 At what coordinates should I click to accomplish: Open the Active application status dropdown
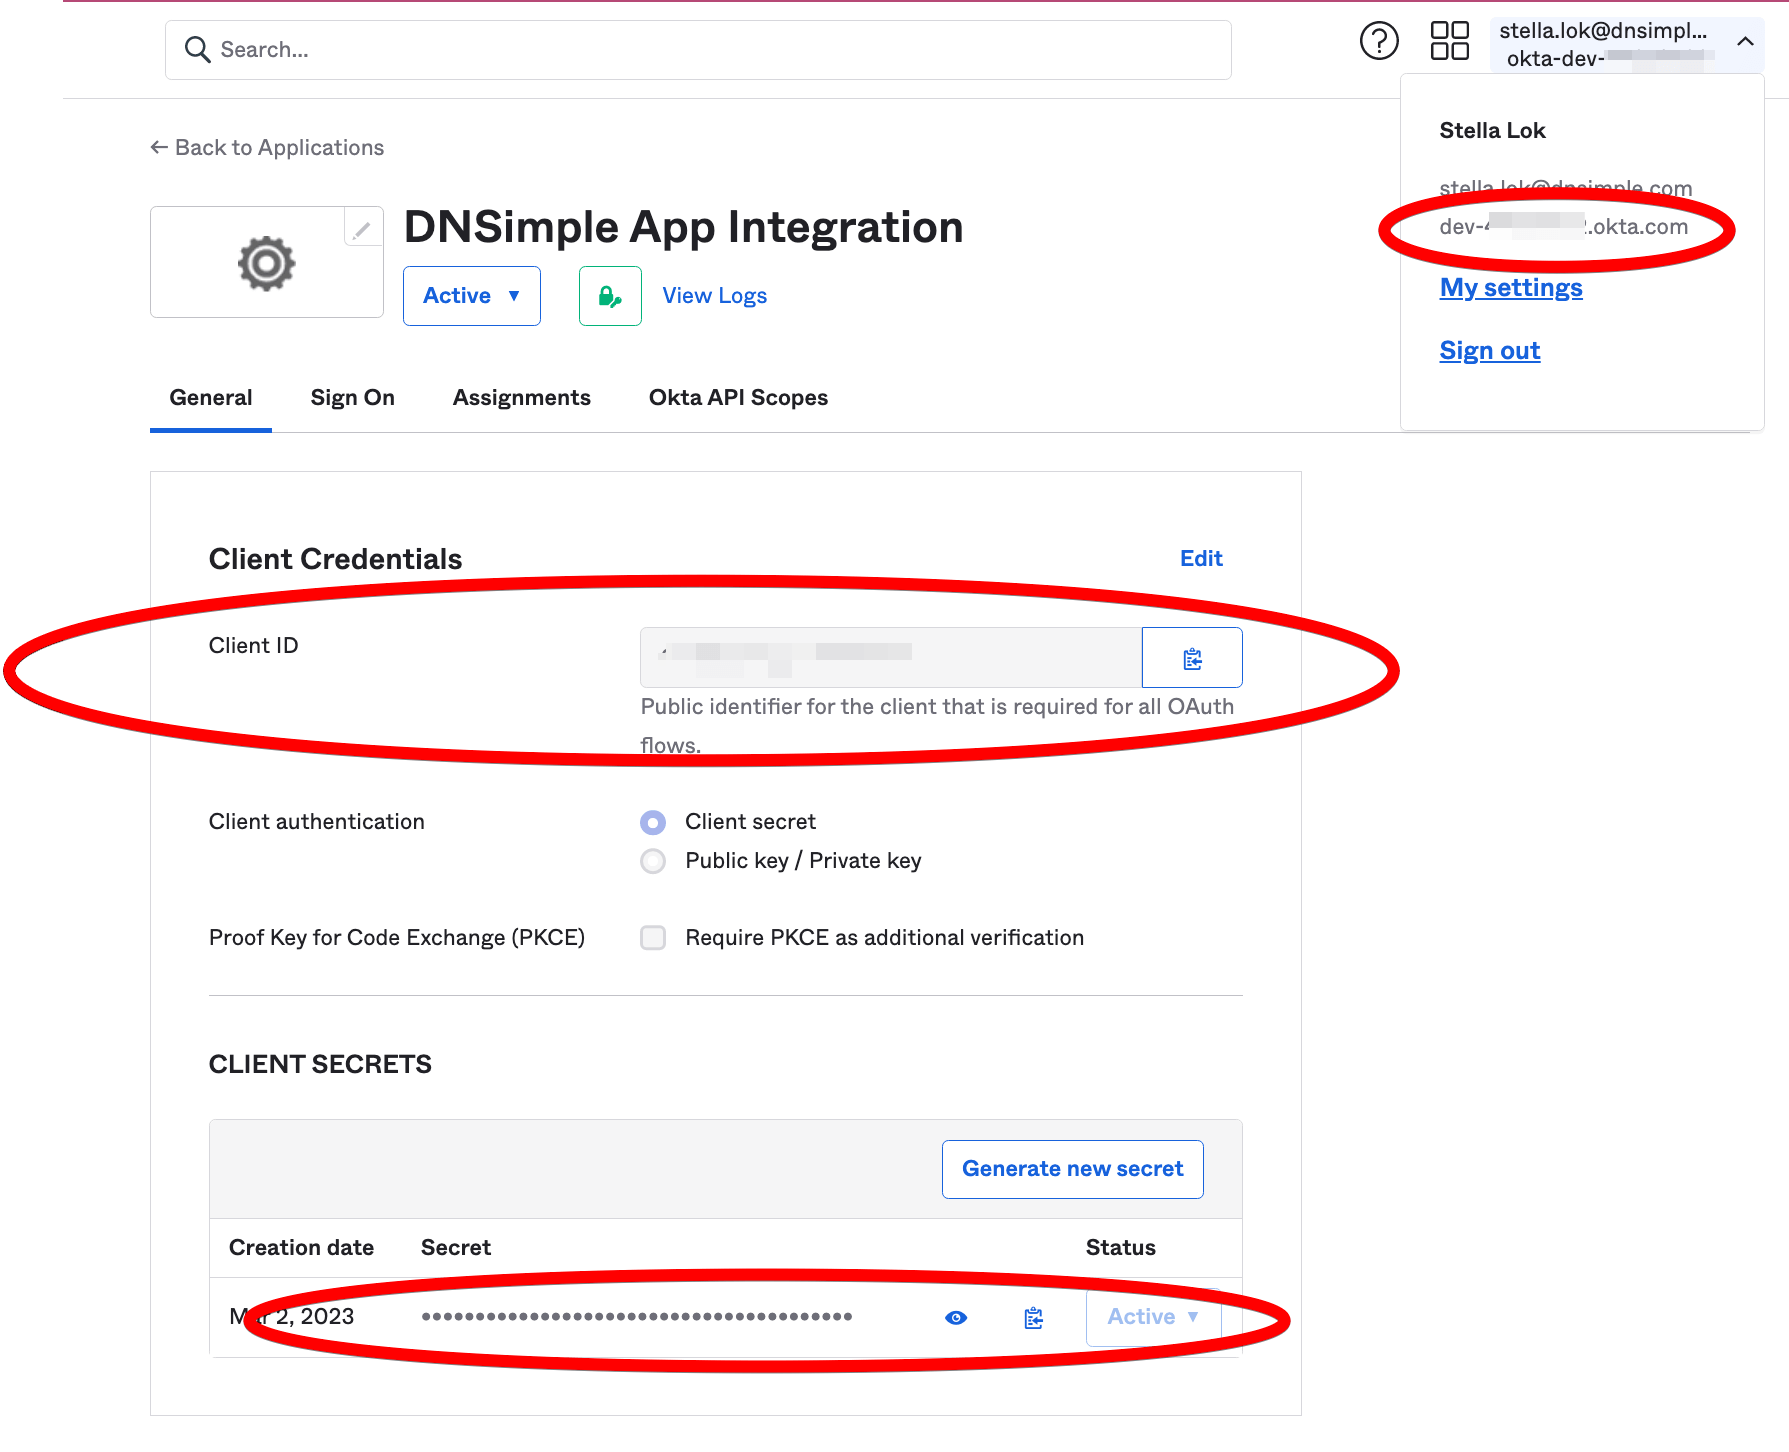click(472, 296)
